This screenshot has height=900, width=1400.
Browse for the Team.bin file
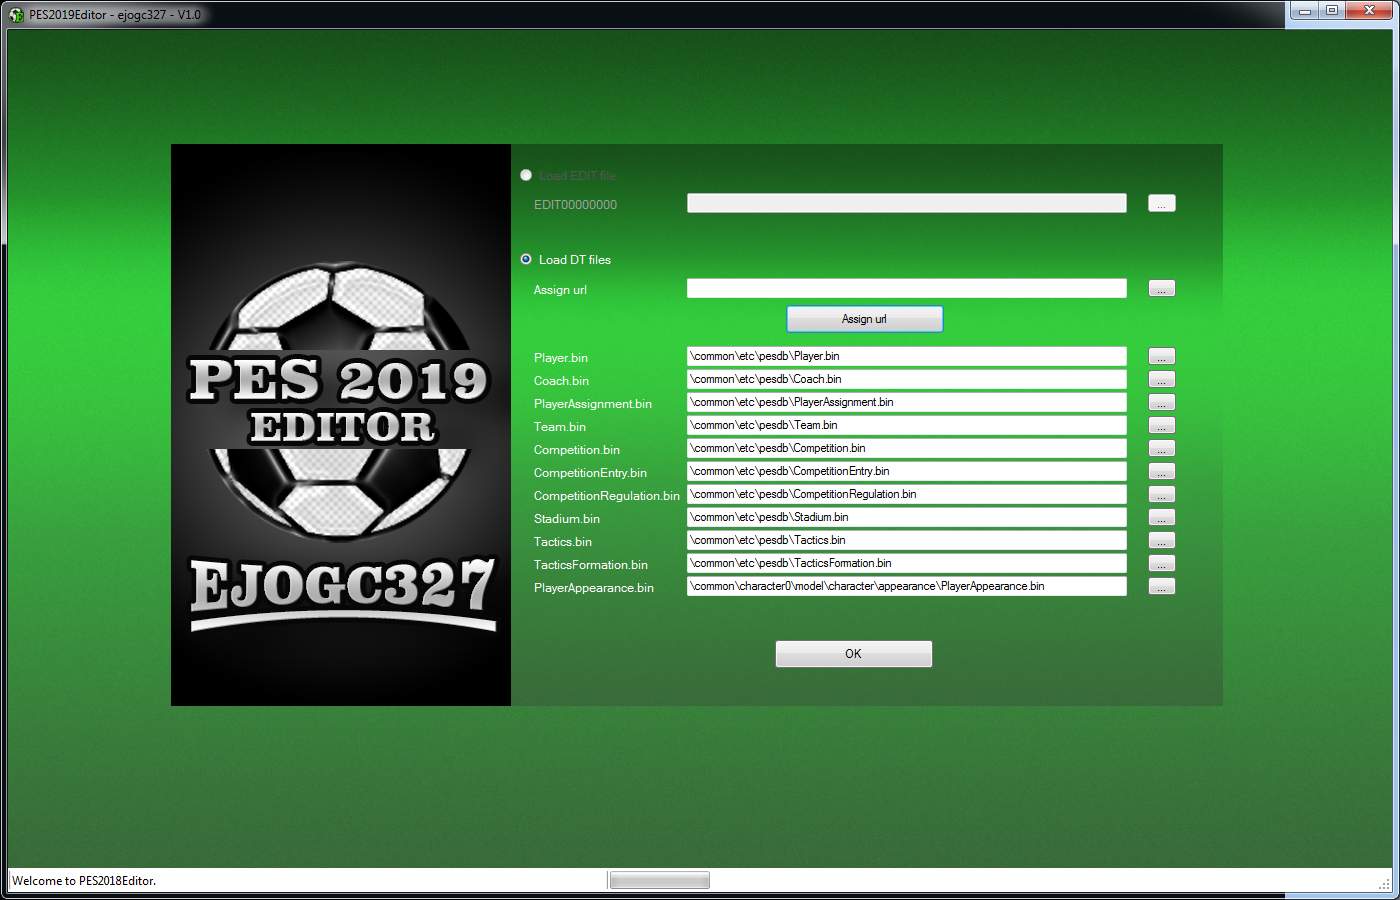coord(1161,425)
